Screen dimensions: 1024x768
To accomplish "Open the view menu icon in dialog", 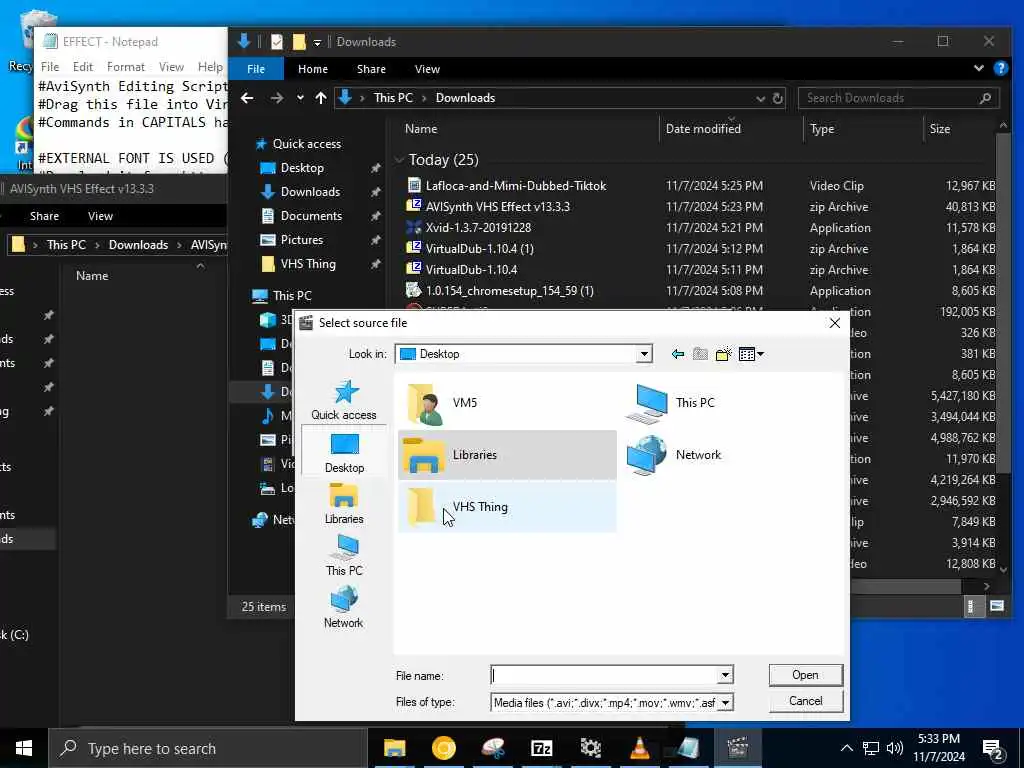I will pos(751,354).
